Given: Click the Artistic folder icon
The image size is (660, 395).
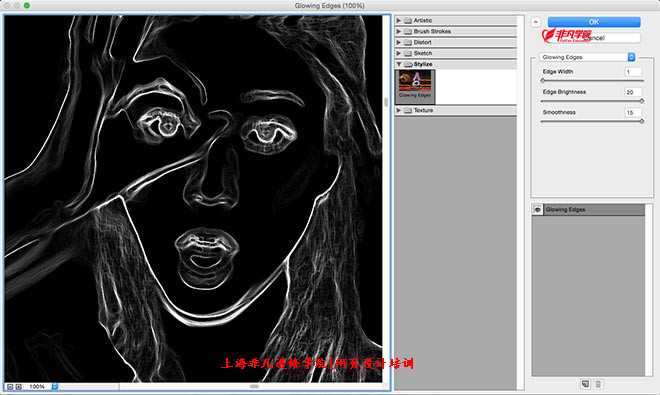Looking at the screenshot, I should 407,20.
